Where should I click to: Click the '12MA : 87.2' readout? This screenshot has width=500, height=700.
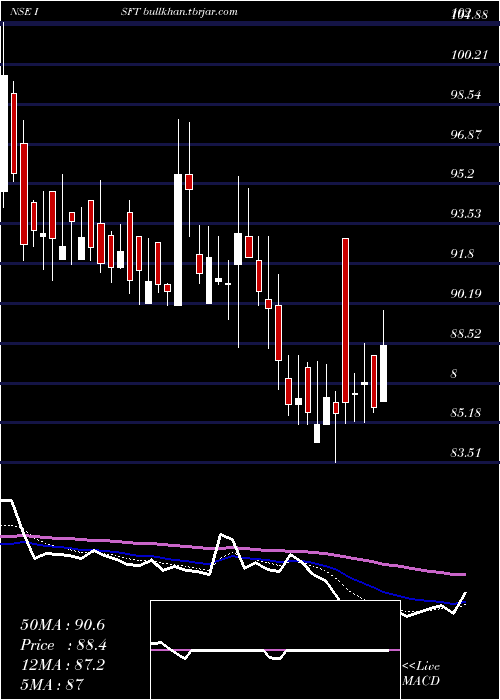point(62,664)
